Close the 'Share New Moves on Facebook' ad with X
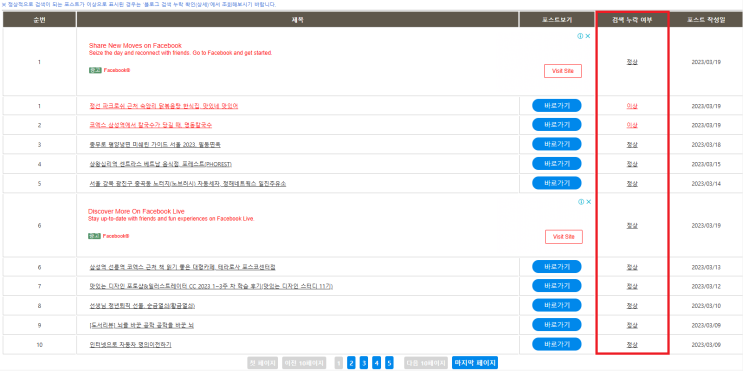Image resolution: width=743 pixels, height=371 pixels. (588, 36)
